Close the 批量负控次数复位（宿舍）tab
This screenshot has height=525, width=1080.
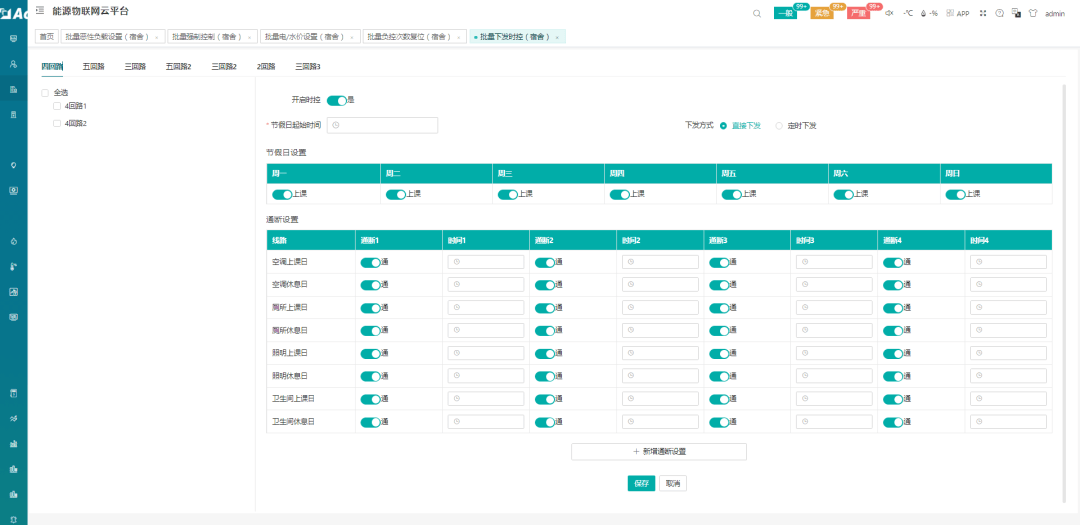click(459, 37)
